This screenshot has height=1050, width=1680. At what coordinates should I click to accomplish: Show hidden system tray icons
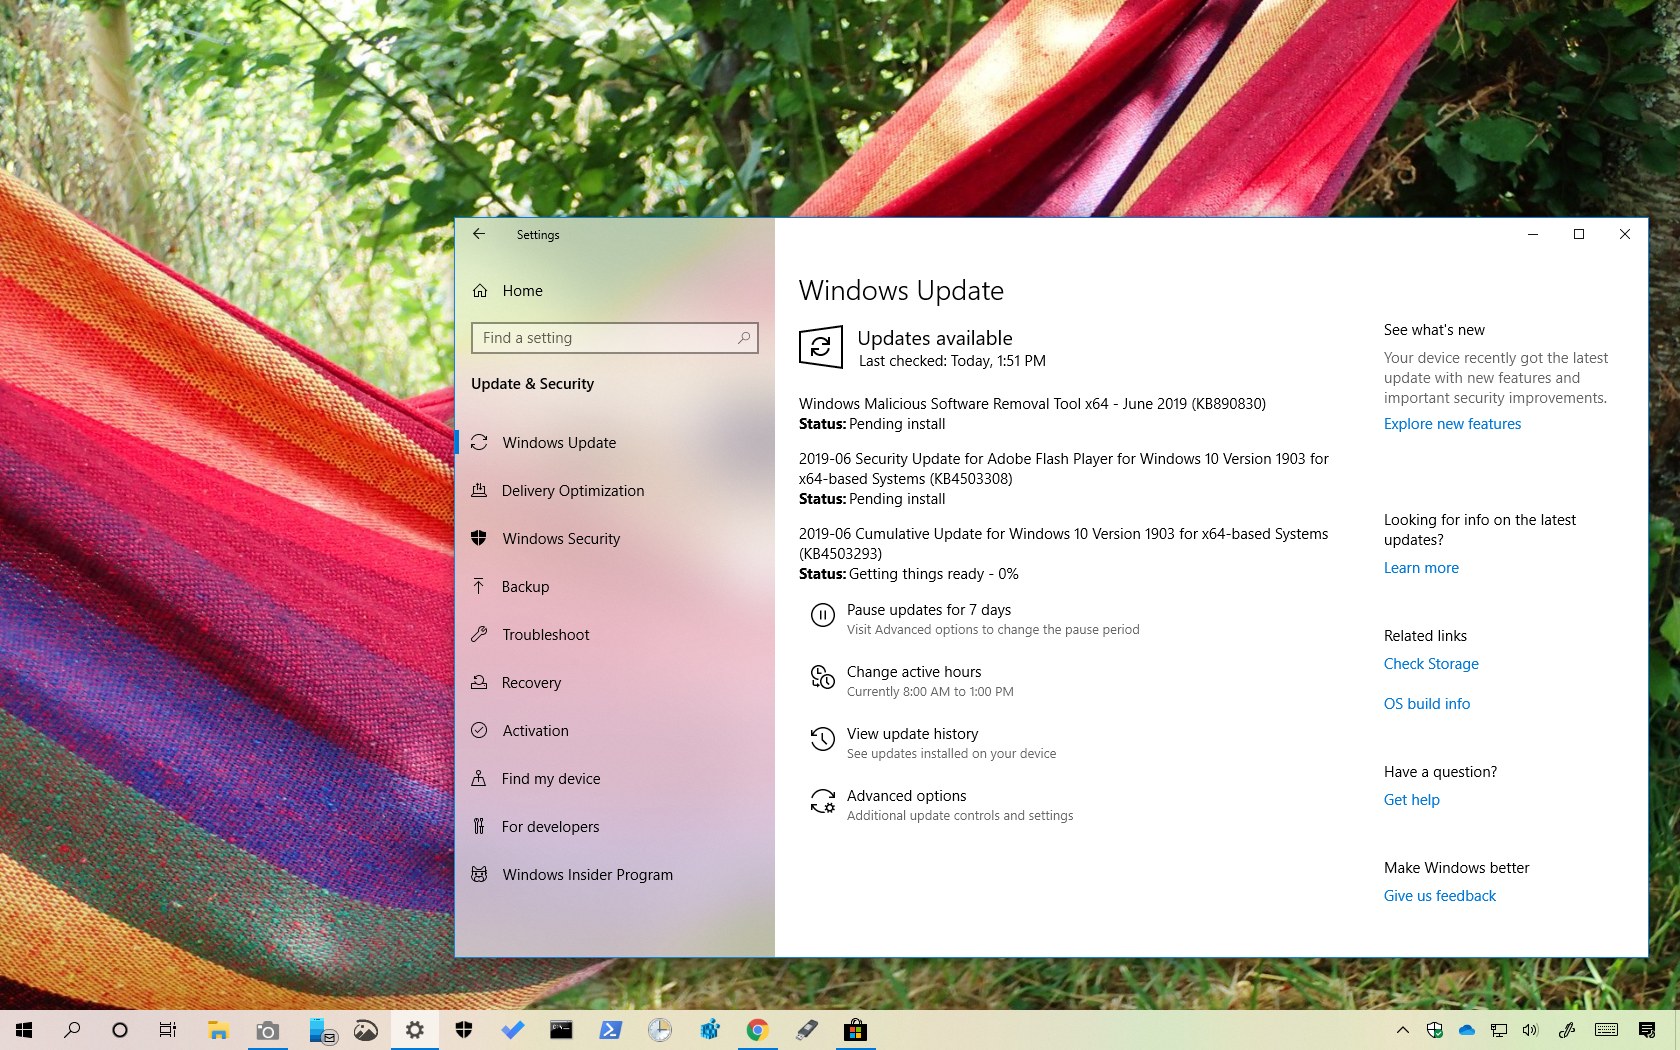pos(1402,1030)
